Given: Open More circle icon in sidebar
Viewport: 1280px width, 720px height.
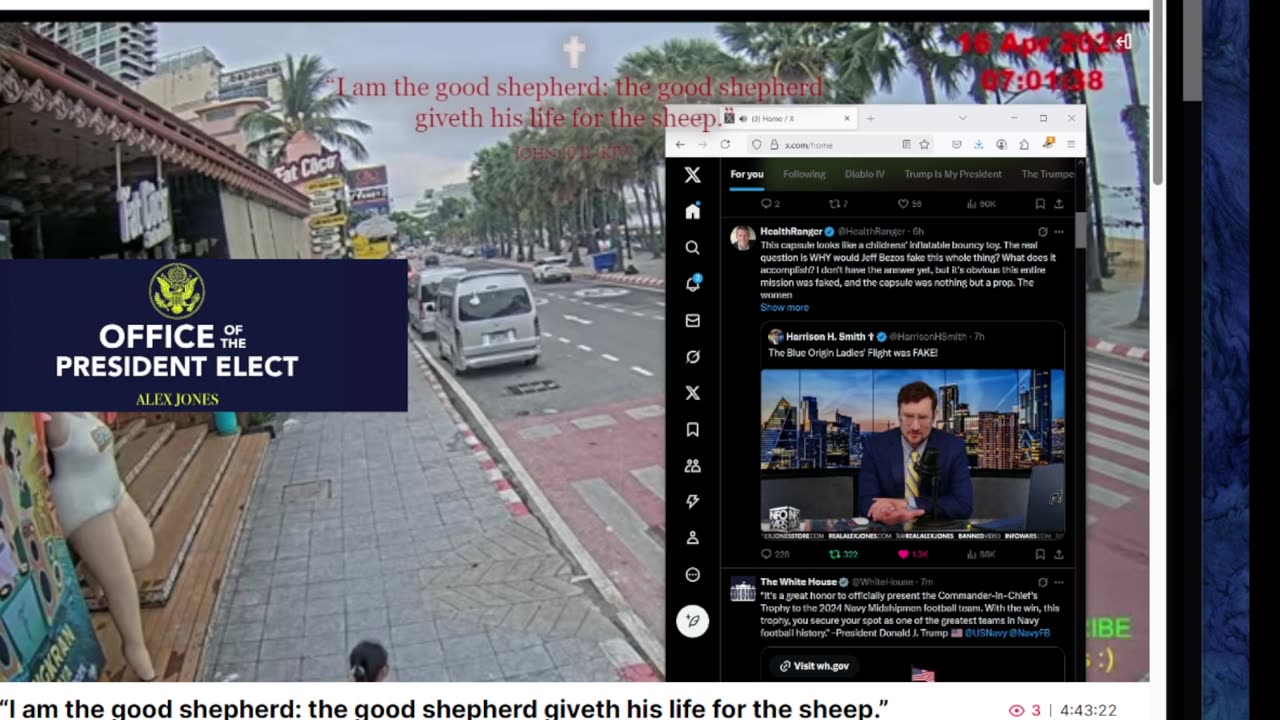Looking at the screenshot, I should click(x=692, y=575).
